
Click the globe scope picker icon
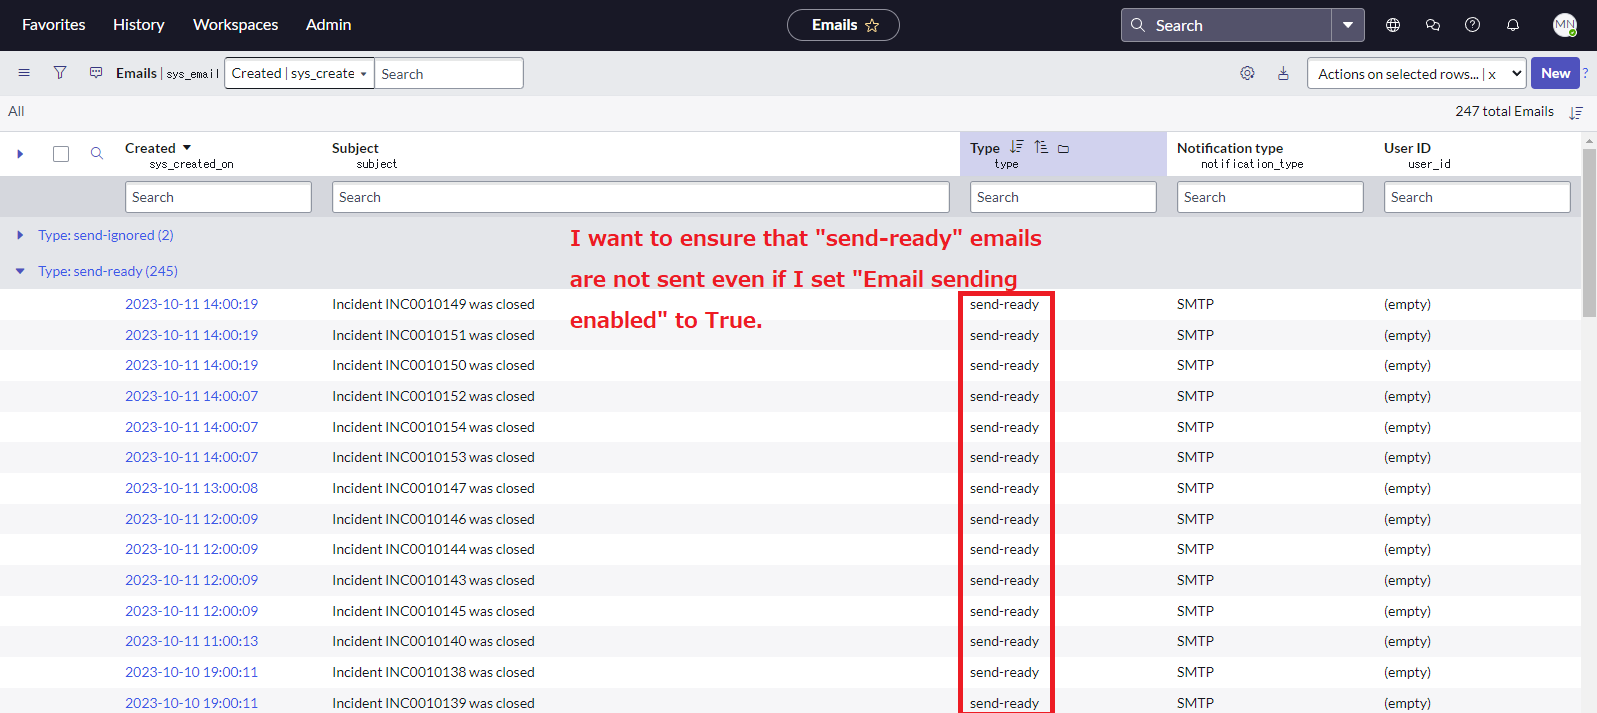click(x=1393, y=25)
